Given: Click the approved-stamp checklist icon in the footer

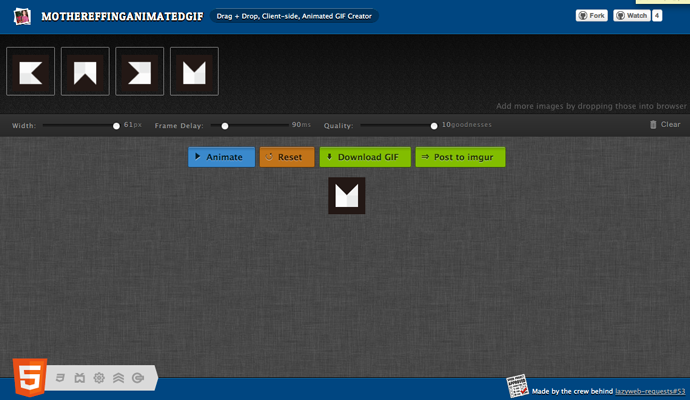Looking at the screenshot, I should [518, 387].
